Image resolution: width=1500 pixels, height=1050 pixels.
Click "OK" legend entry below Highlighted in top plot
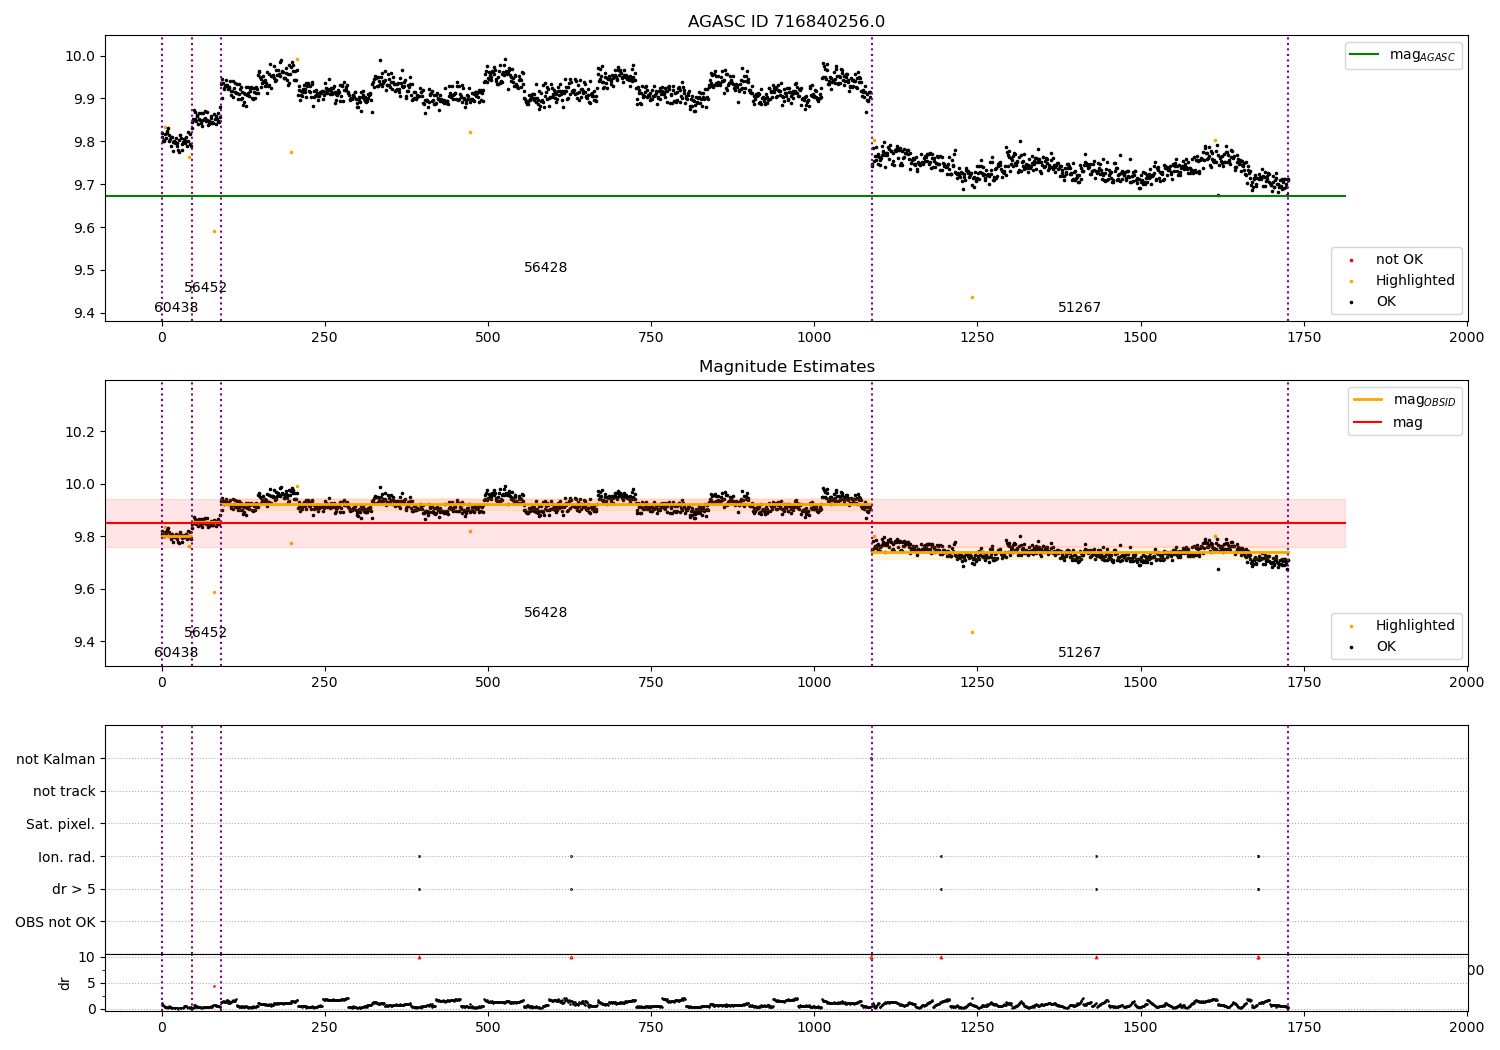coord(1373,302)
